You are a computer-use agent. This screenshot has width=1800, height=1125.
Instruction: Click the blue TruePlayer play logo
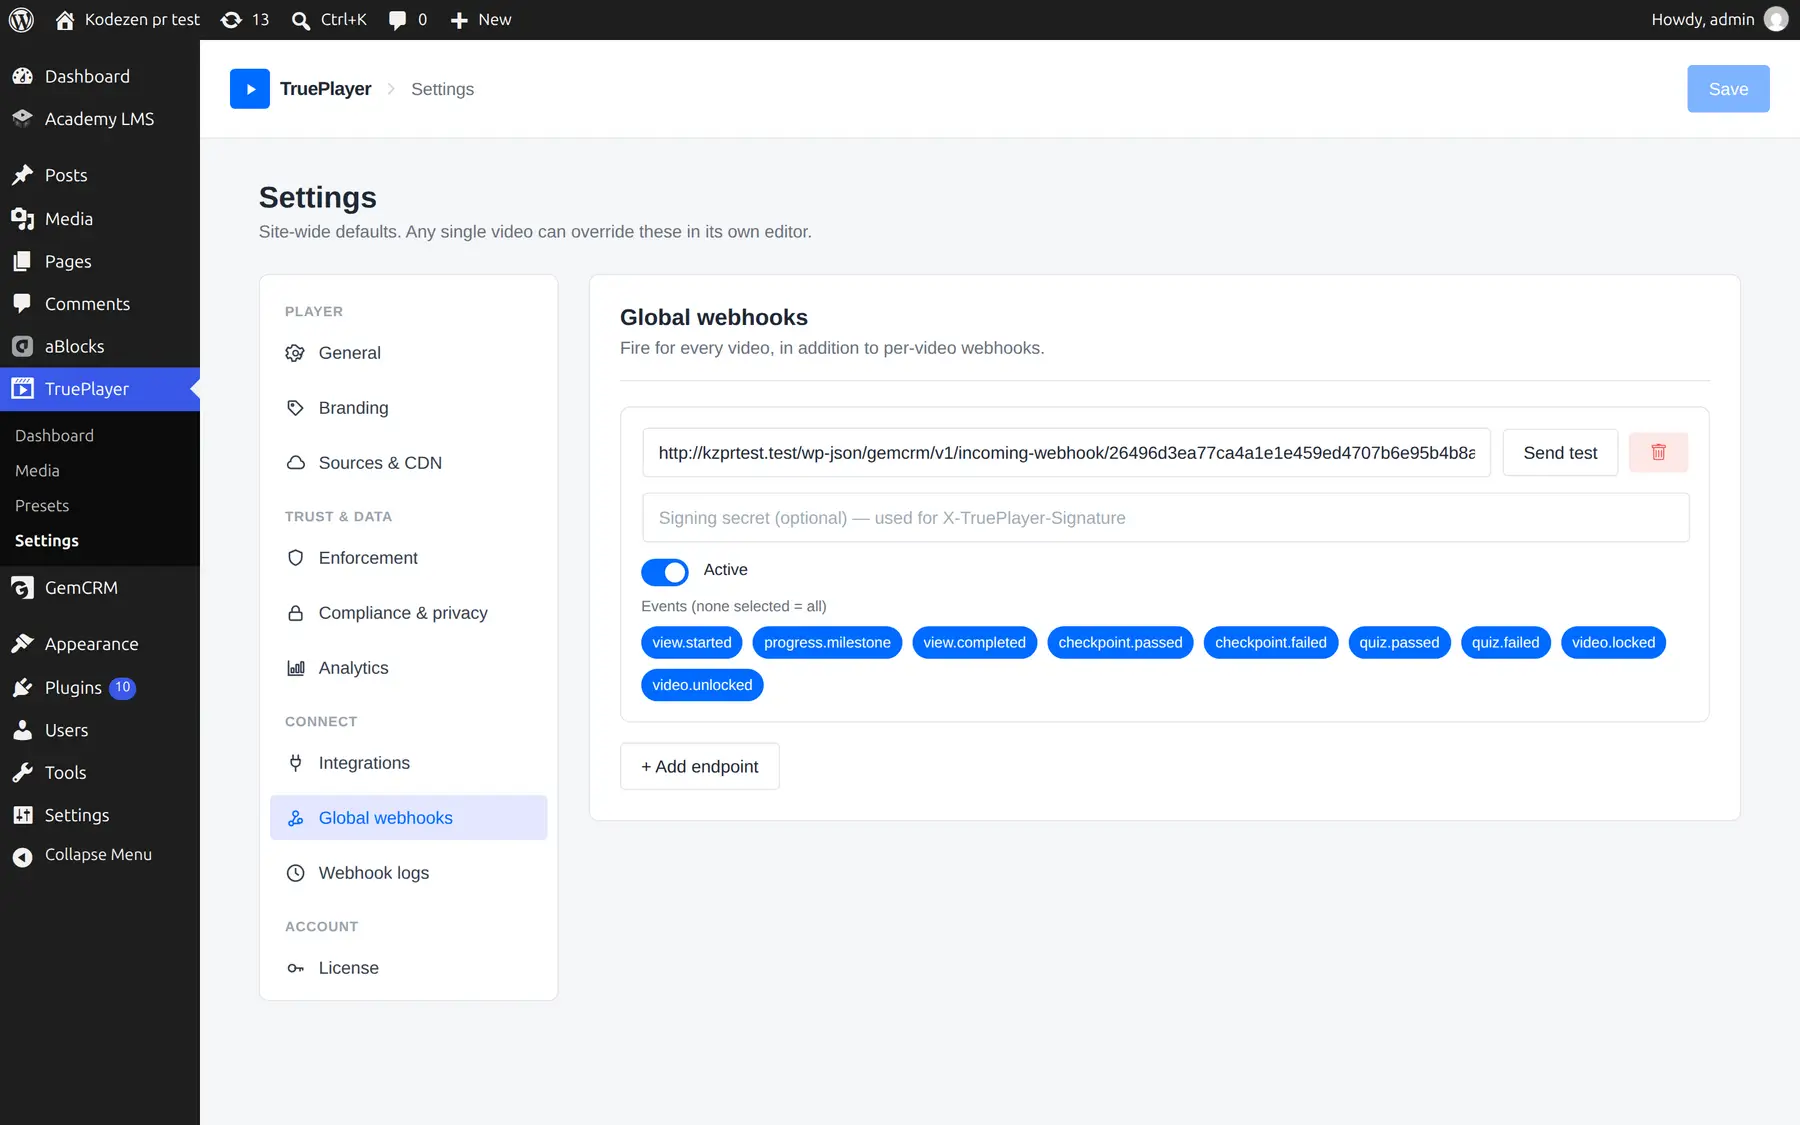(250, 89)
